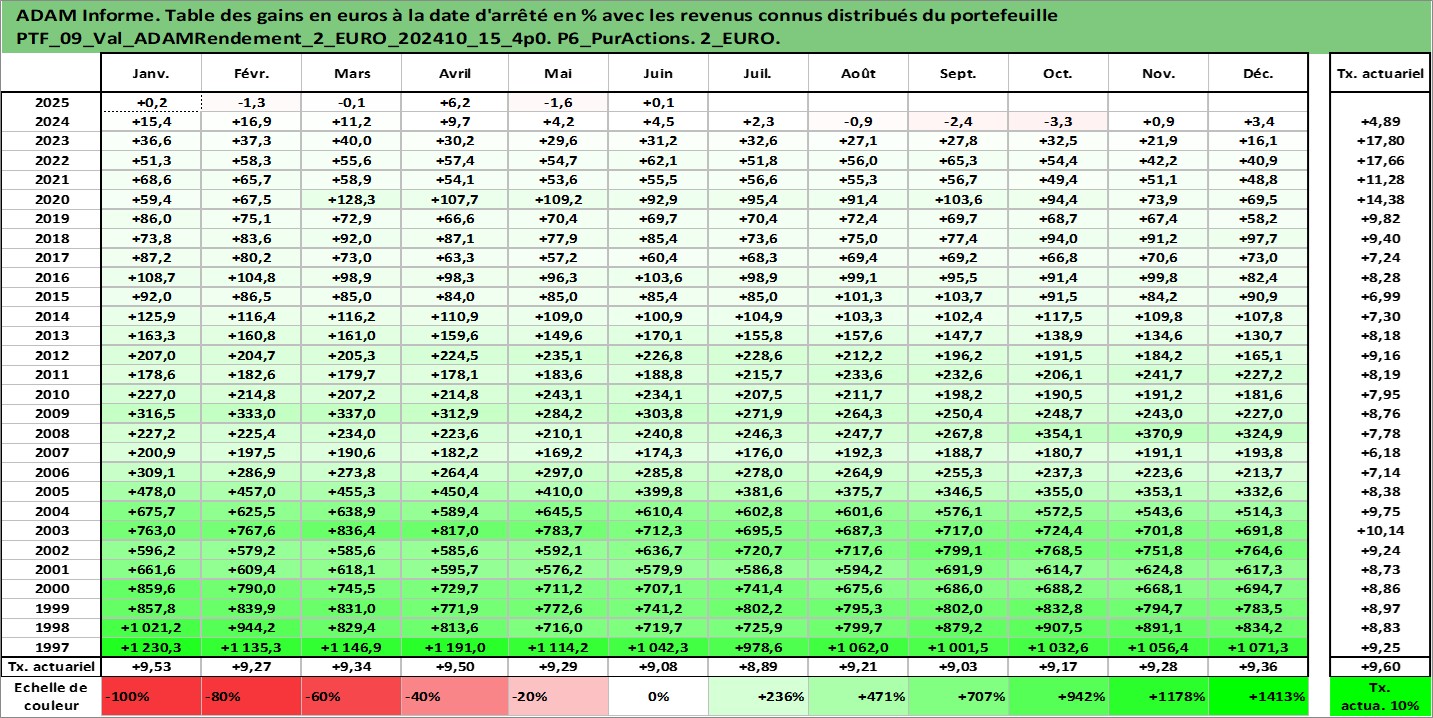Click the 2022 Sept. cell showing +65,3
The height and width of the screenshot is (718, 1433).
click(958, 160)
